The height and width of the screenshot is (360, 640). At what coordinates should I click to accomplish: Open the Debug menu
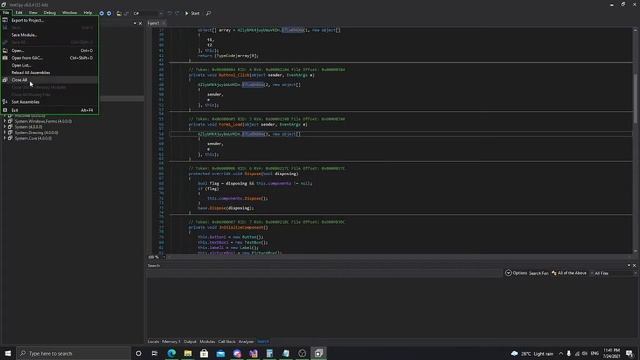[49, 13]
